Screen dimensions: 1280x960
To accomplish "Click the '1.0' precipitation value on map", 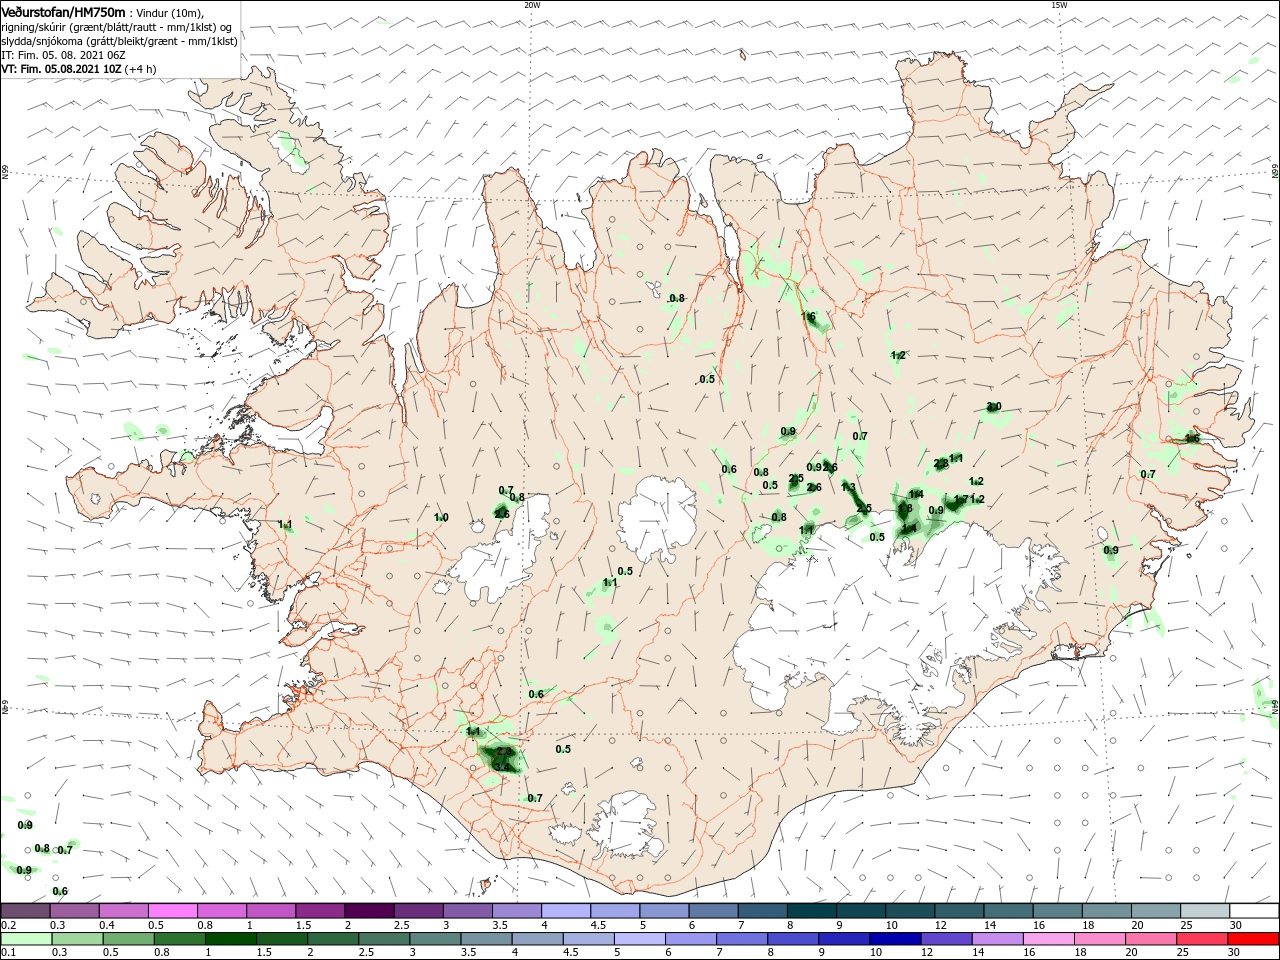I will coord(441,517).
